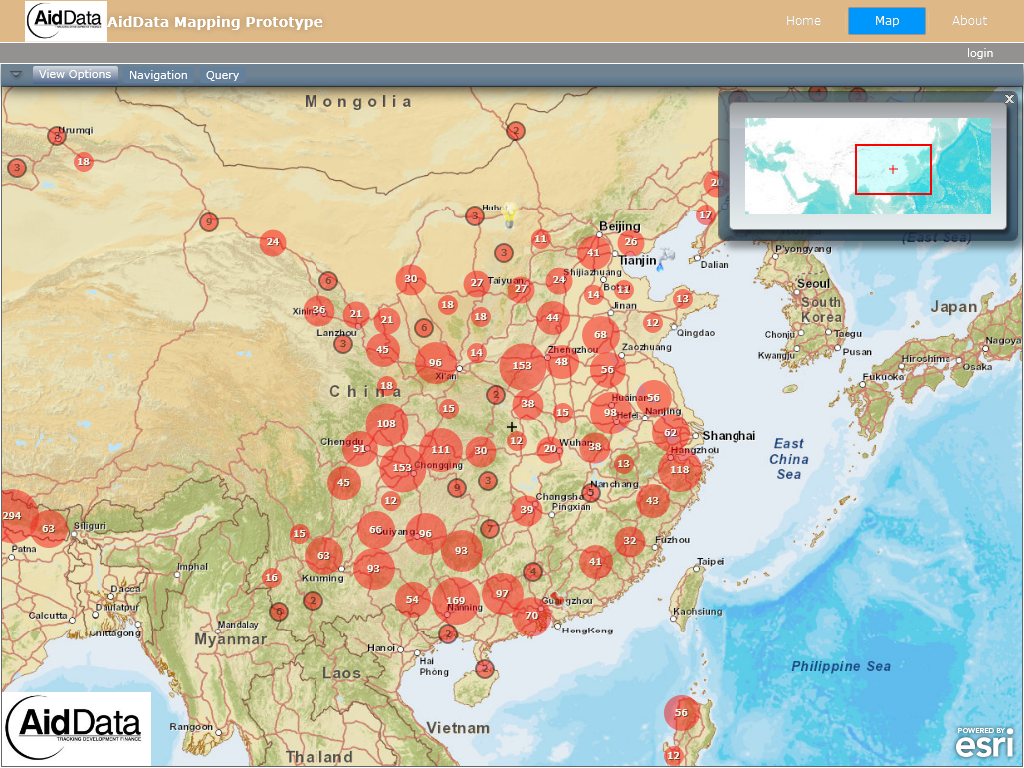The height and width of the screenshot is (768, 1024).
Task: Select the 62 cluster near Shanghai
Action: pos(671,433)
